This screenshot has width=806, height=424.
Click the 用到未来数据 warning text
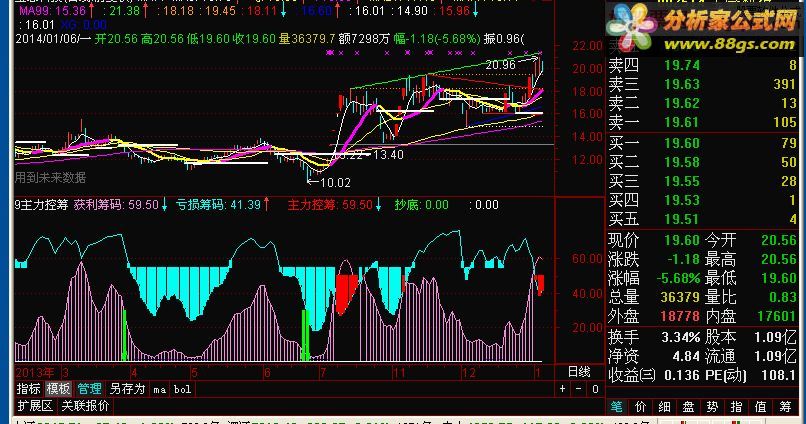pyautogui.click(x=50, y=178)
